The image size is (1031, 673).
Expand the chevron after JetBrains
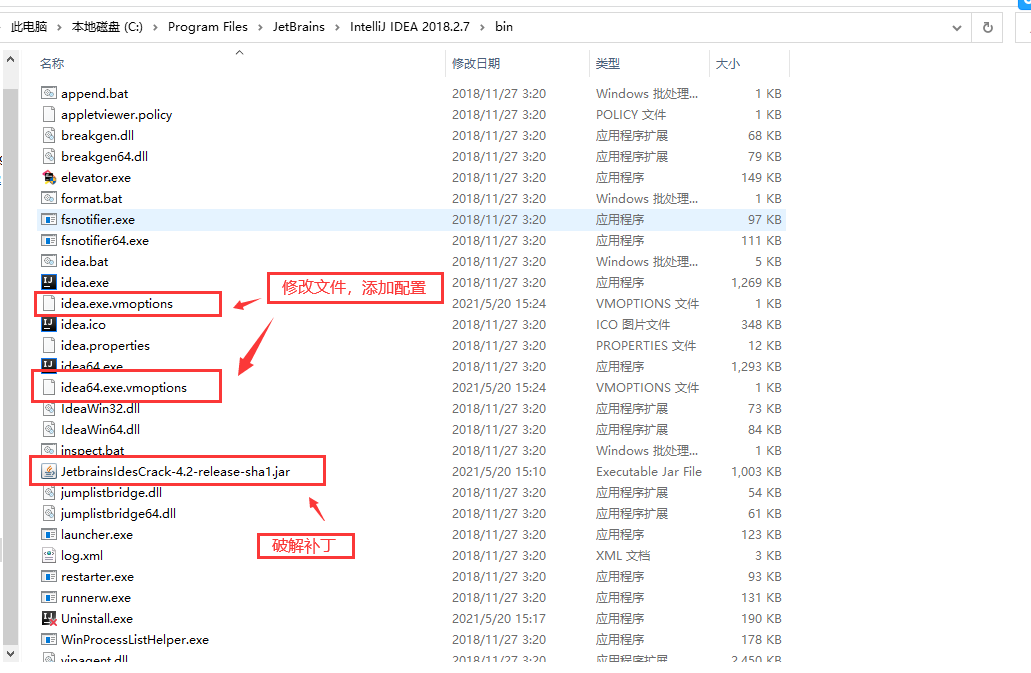click(x=337, y=27)
